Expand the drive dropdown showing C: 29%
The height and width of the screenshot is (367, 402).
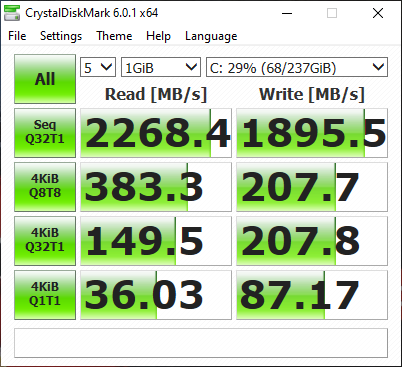point(297,67)
